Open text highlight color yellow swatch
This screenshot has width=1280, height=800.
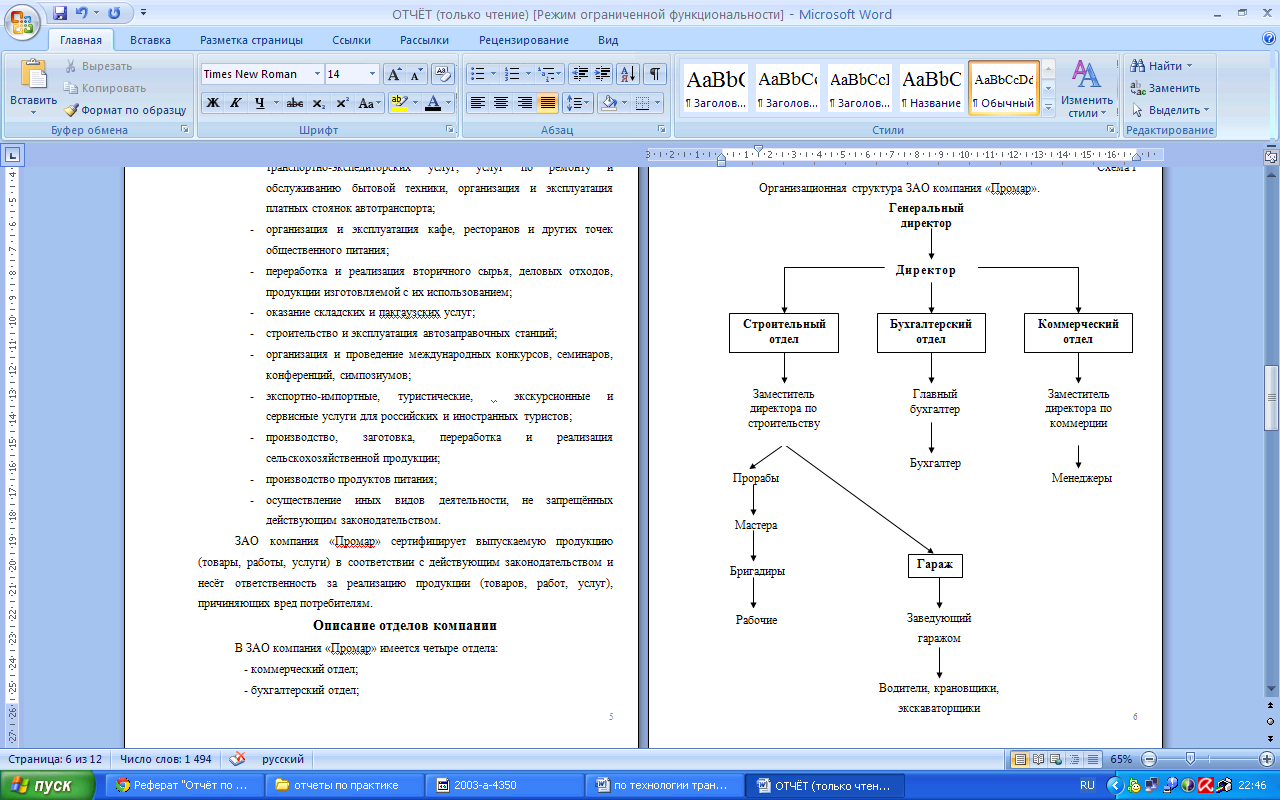(x=398, y=103)
